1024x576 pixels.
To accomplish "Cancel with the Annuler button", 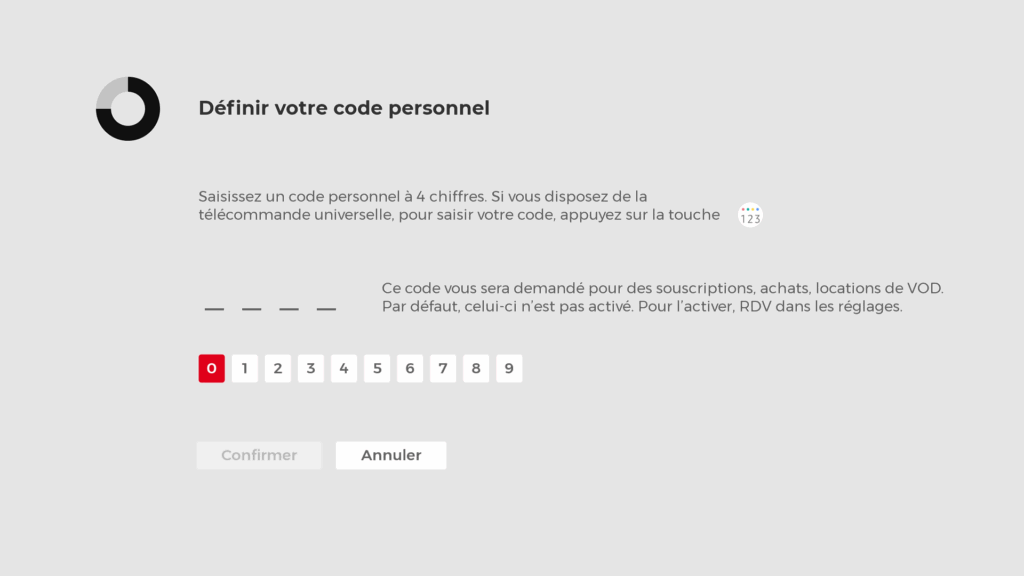I will pos(391,455).
